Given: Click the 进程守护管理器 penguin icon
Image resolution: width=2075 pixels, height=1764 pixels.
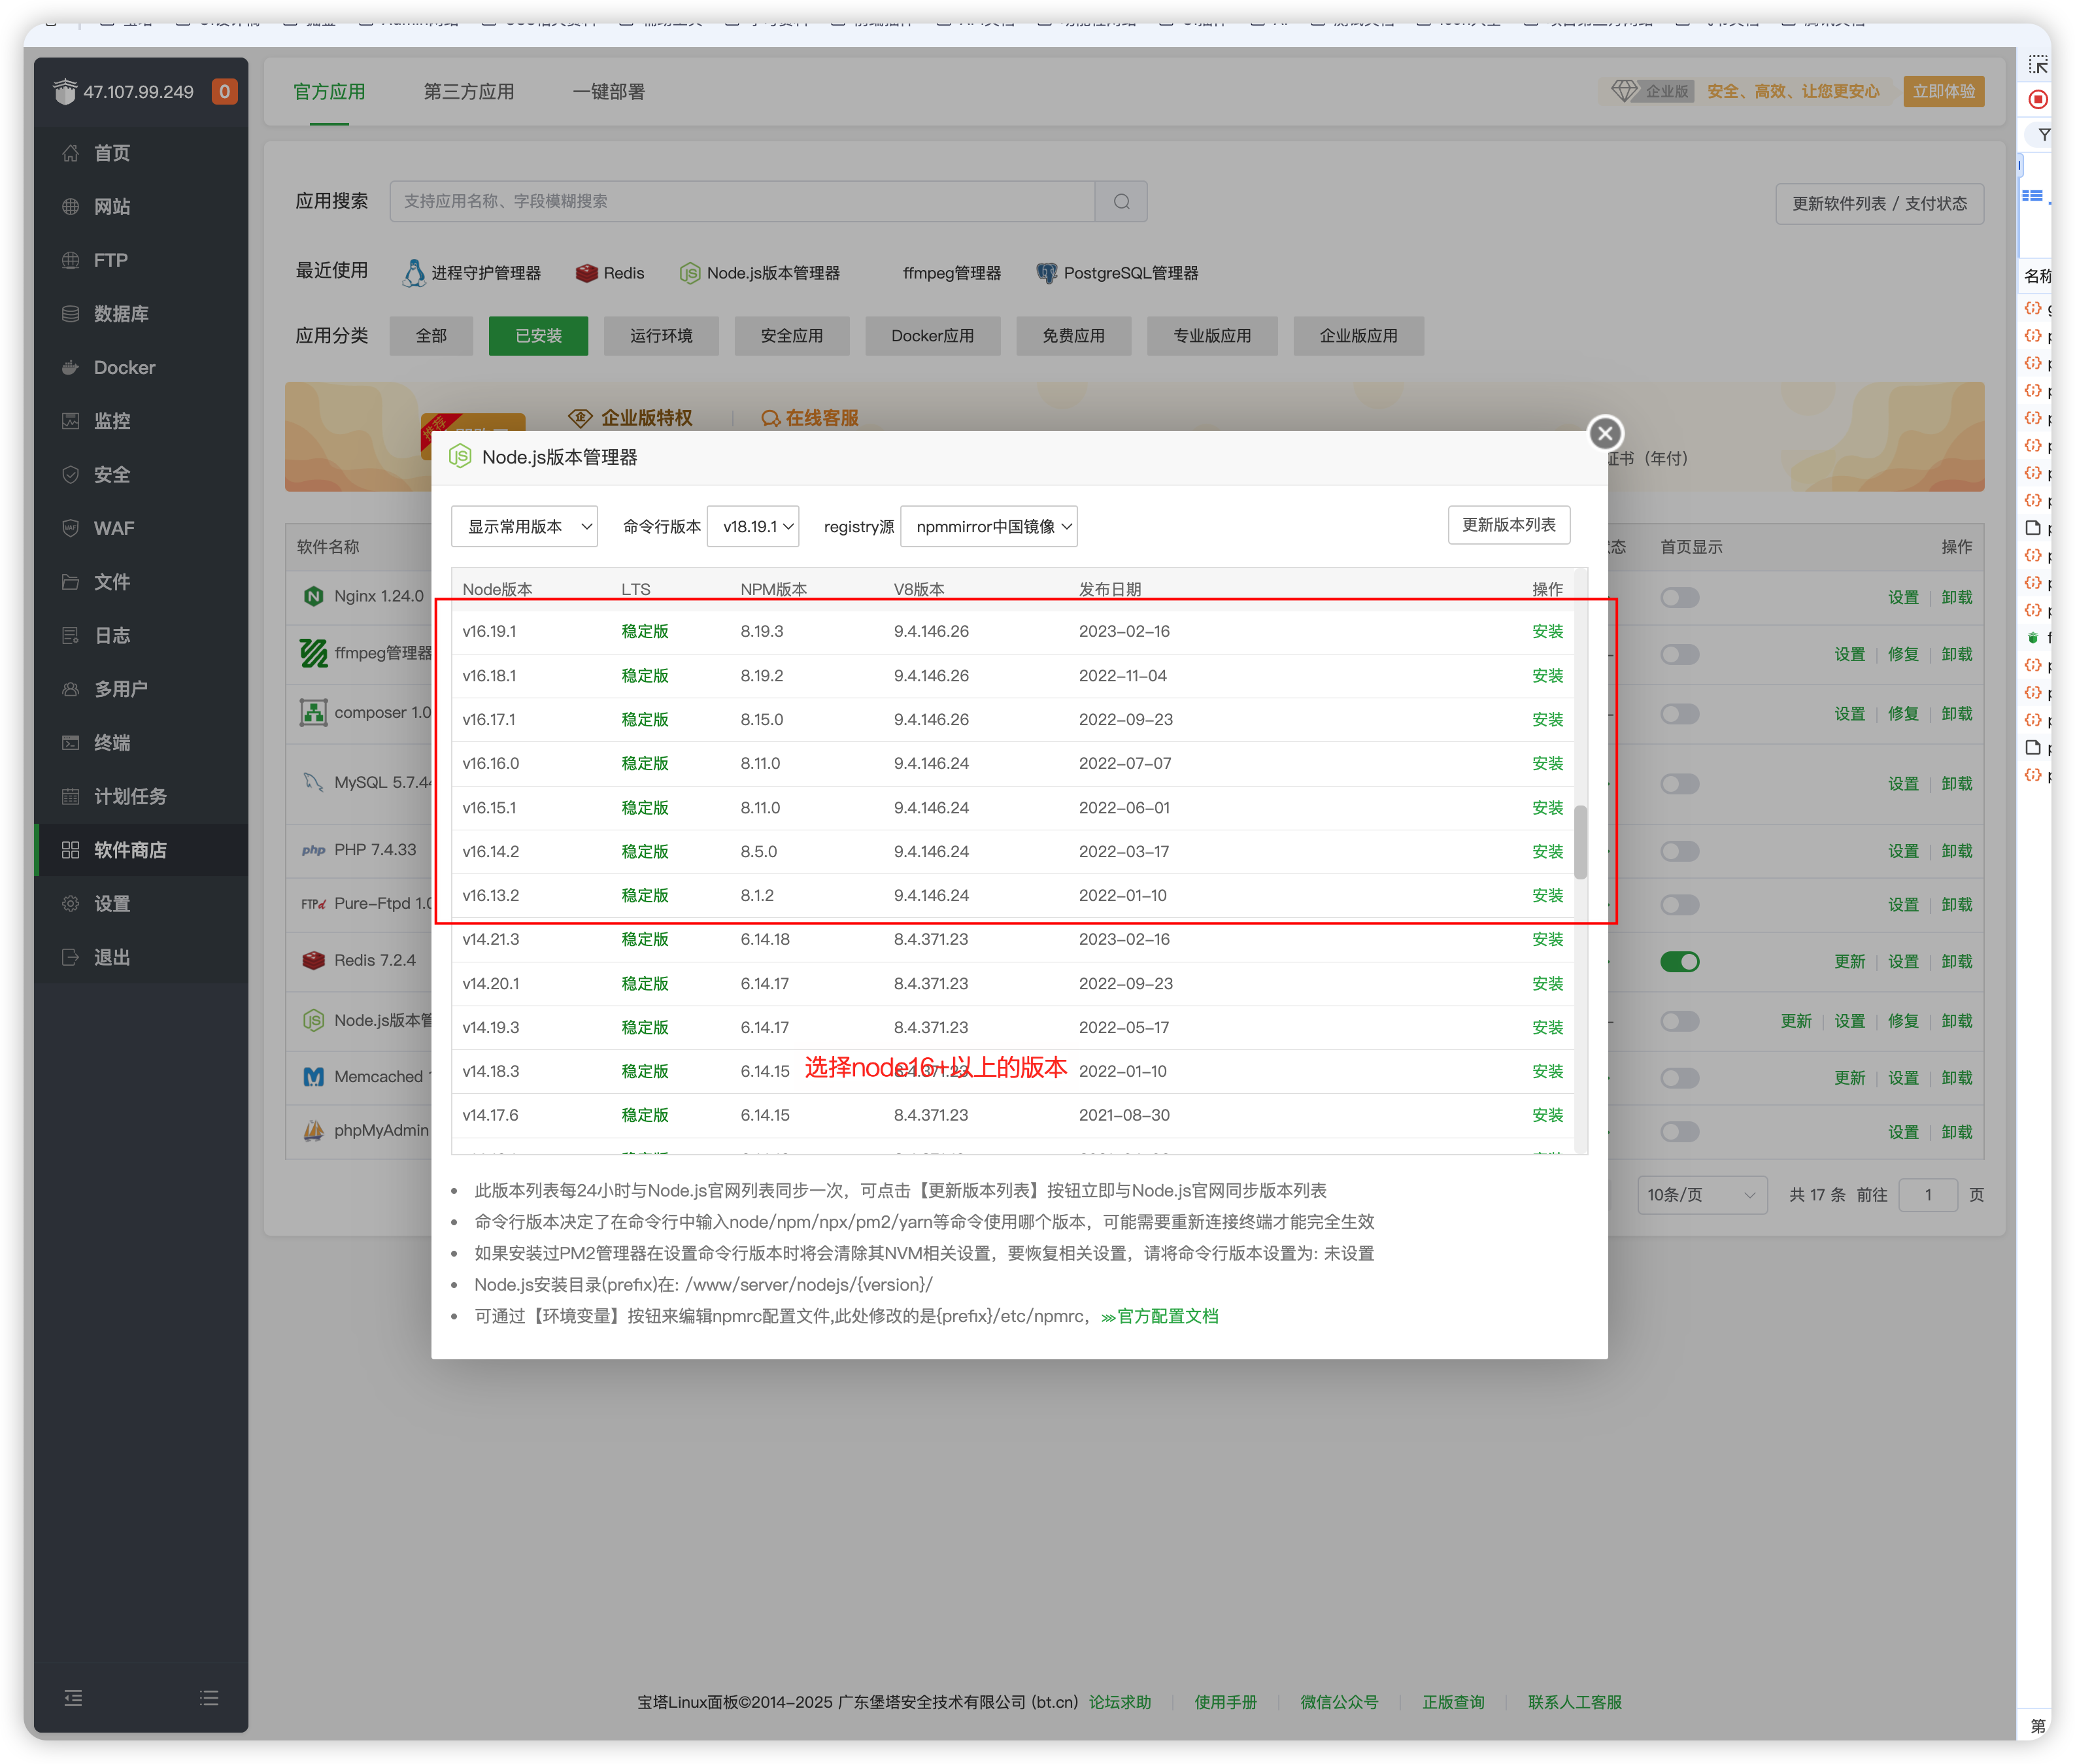Looking at the screenshot, I should [x=414, y=273].
